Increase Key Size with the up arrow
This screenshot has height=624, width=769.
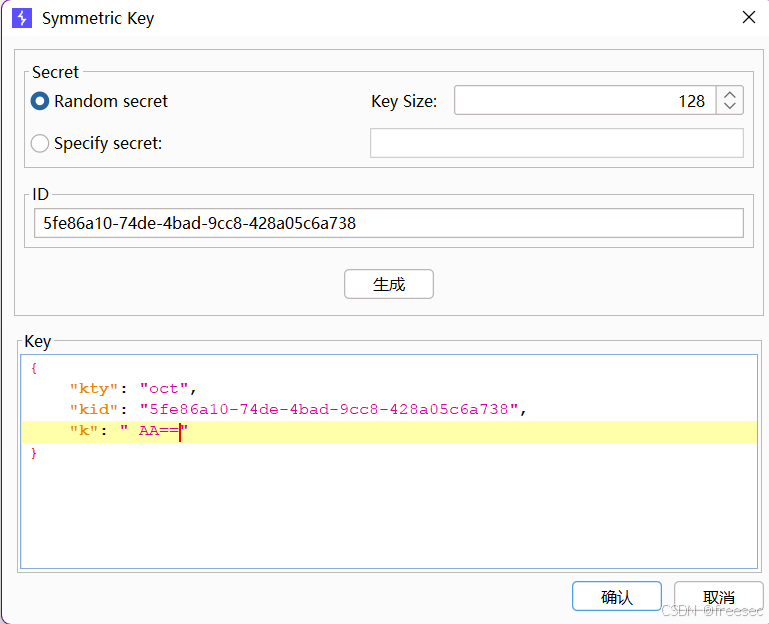pyautogui.click(x=730, y=95)
